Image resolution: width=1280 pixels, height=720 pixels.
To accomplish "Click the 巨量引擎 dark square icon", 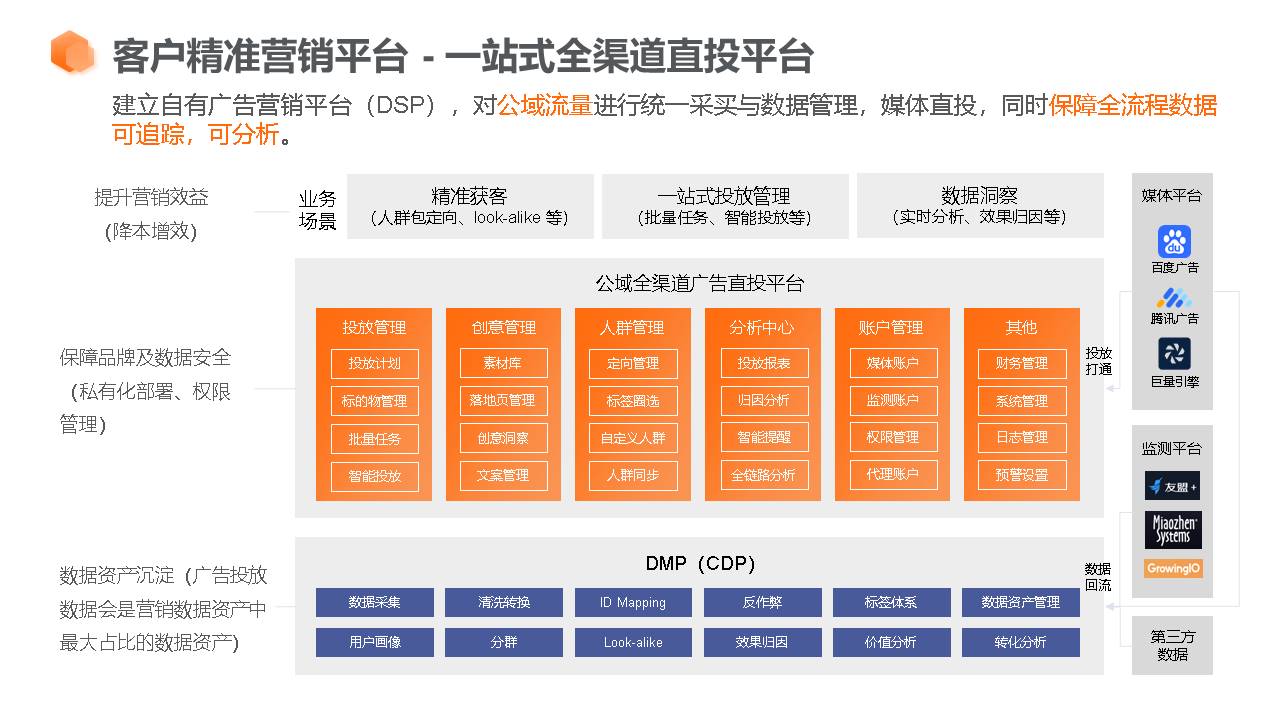I will pos(1174,354).
